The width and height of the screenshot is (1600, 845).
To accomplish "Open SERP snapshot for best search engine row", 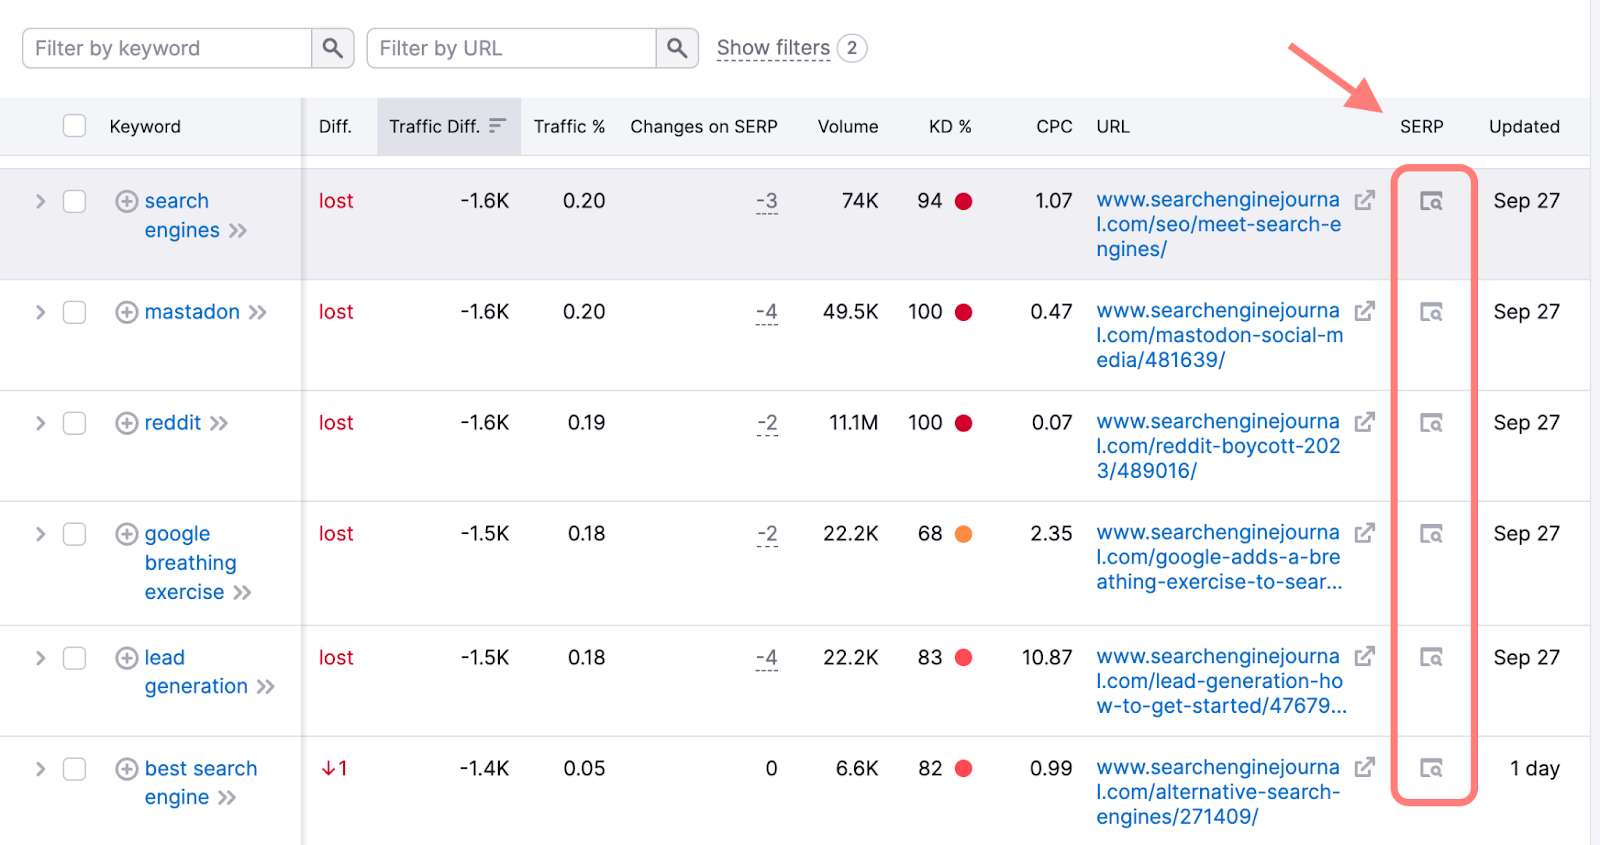I will (1431, 769).
